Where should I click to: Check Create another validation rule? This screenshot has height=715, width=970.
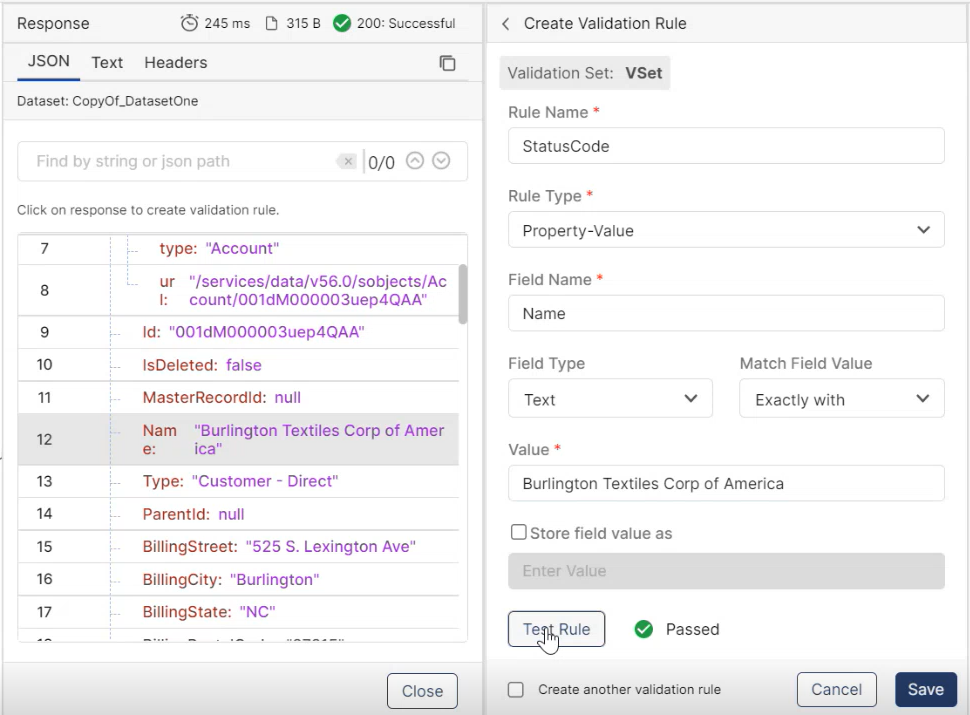(x=516, y=689)
